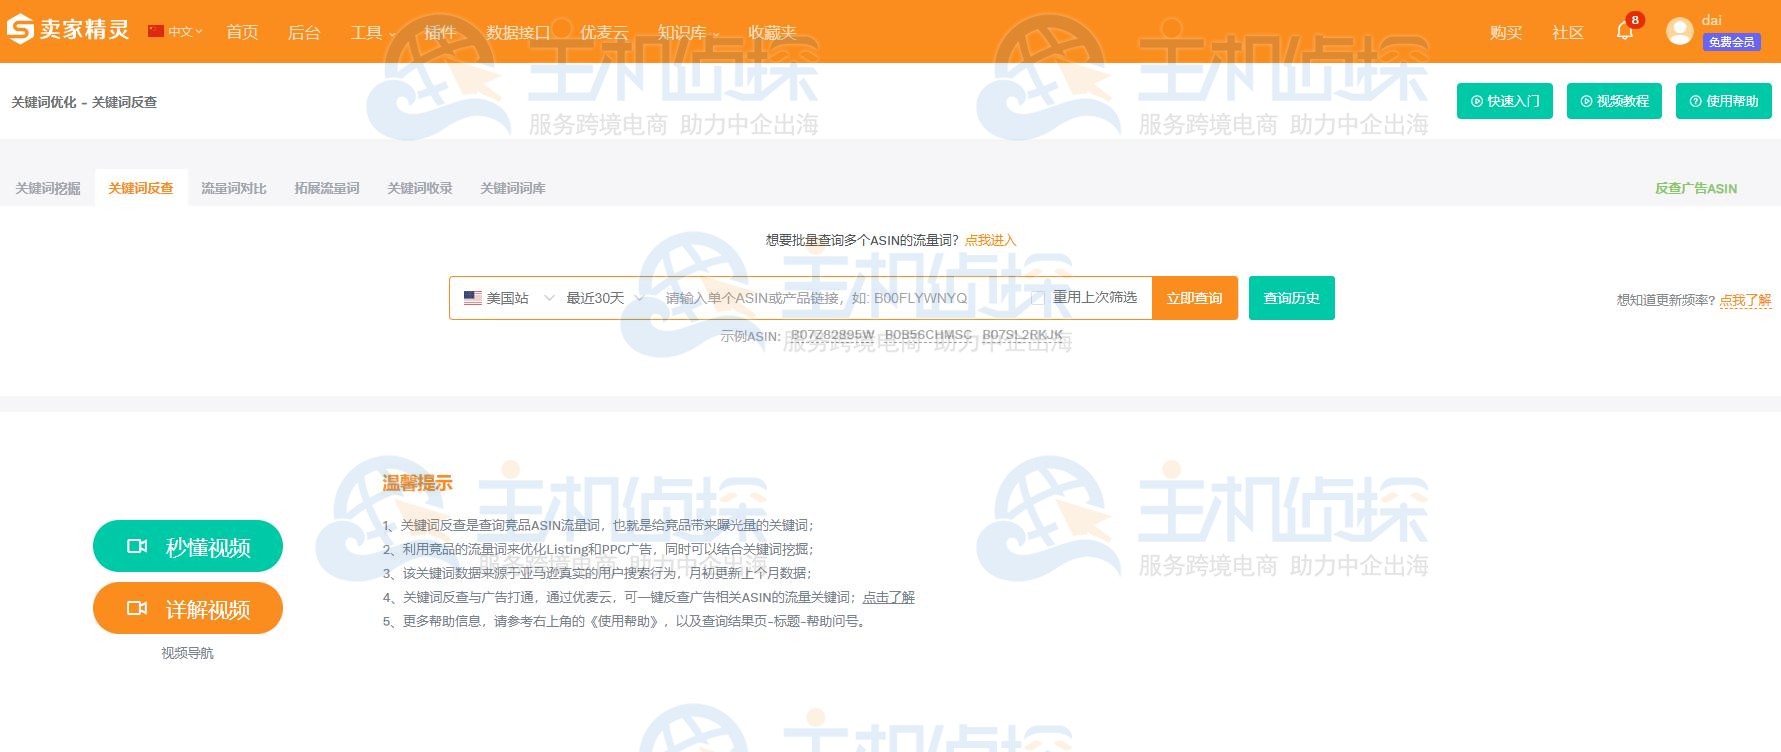
Task: Click the video camera icon in 秒懂视频
Action: tap(137, 546)
